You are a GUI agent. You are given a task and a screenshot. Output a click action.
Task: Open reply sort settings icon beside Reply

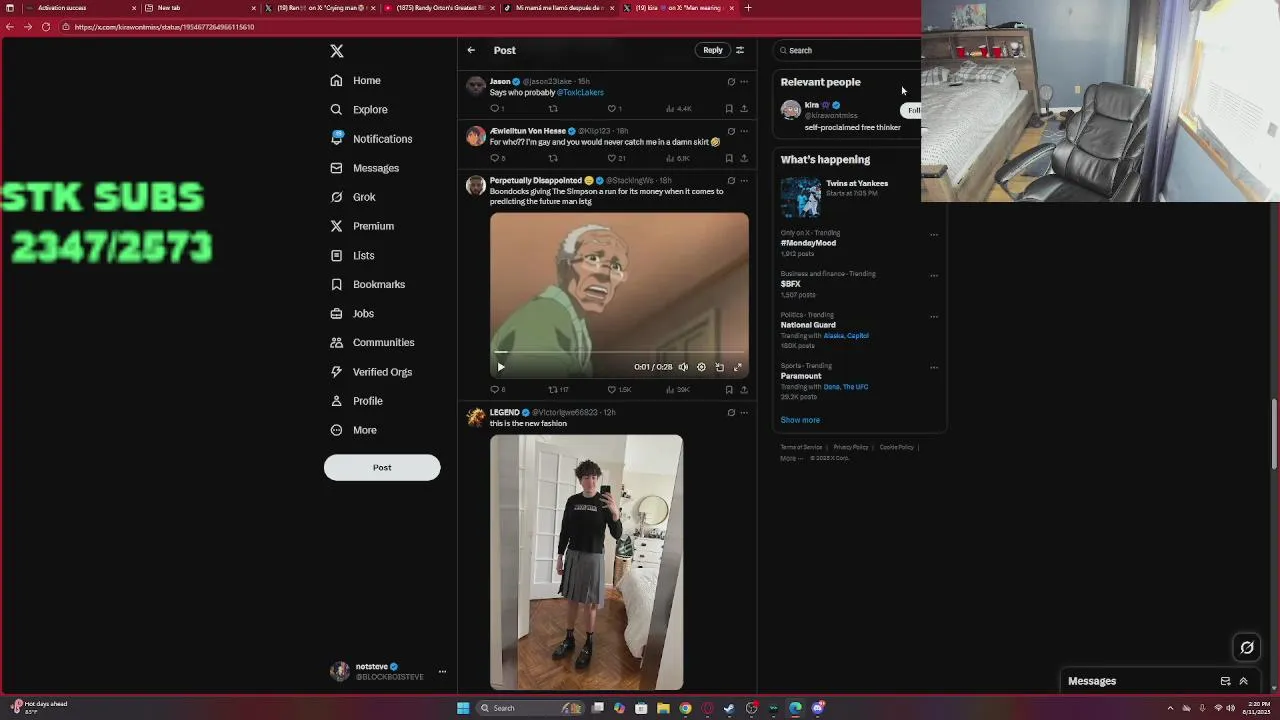[740, 50]
